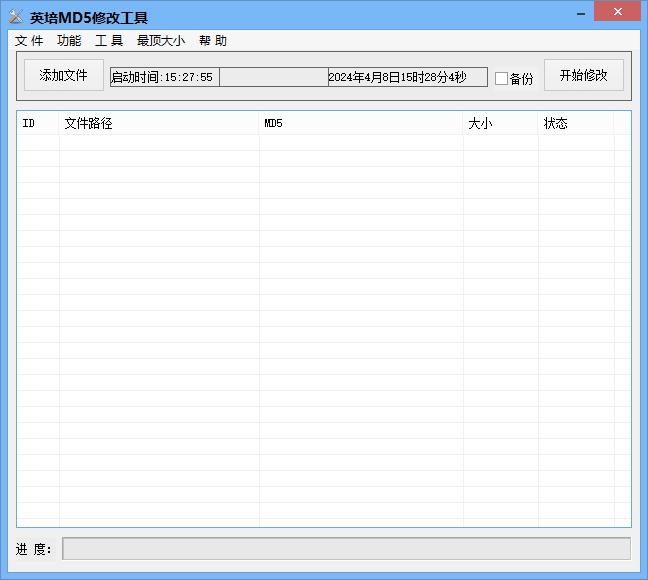Sort by the MD5 column header

click(361, 123)
